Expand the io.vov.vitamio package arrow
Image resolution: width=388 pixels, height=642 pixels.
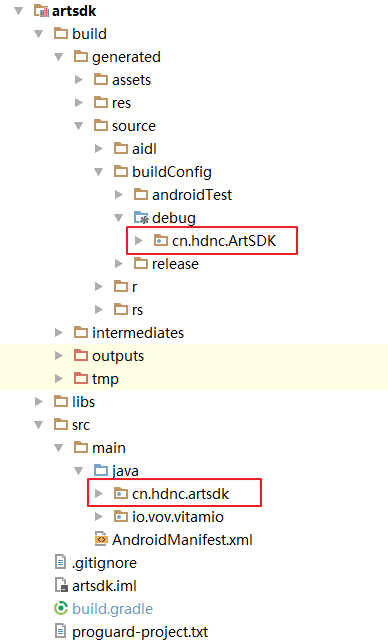click(x=99, y=516)
